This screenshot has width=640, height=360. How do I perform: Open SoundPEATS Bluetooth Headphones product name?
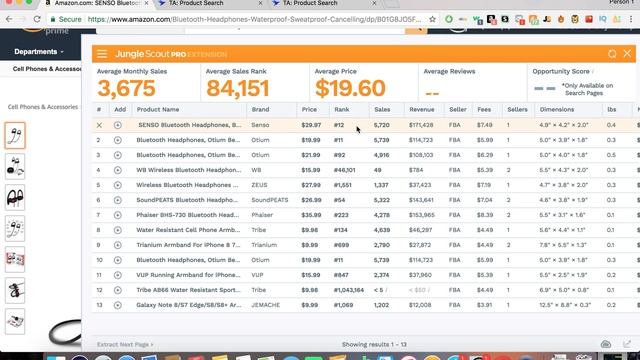coord(187,200)
